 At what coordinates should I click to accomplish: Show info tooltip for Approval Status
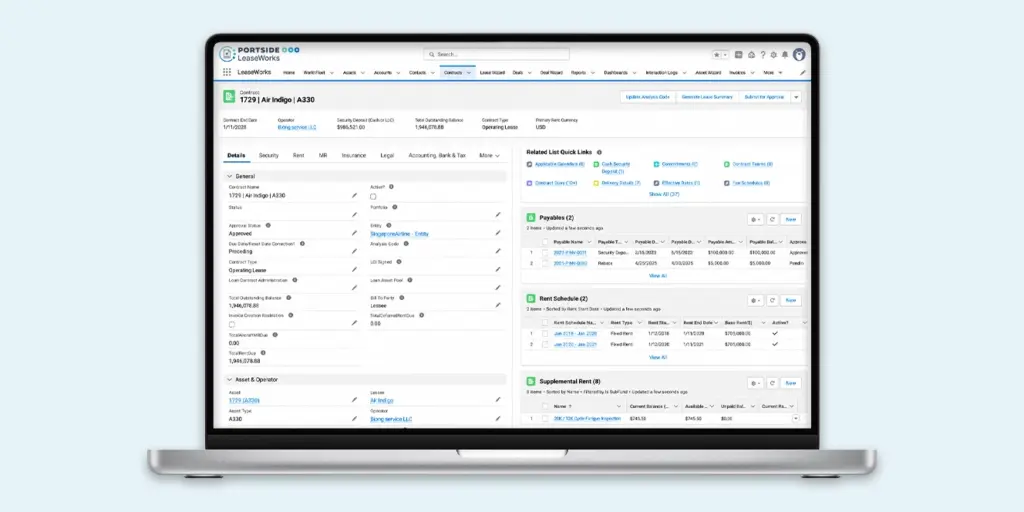268,225
